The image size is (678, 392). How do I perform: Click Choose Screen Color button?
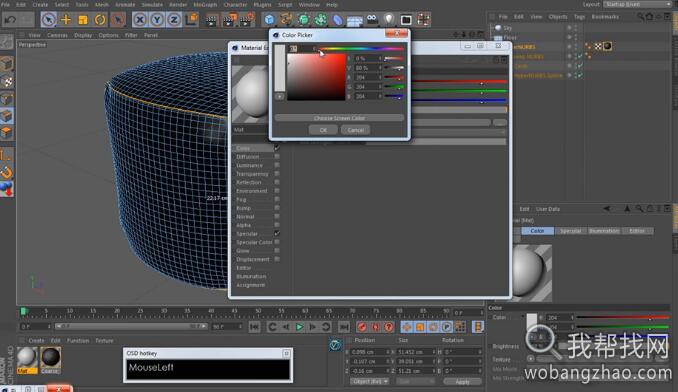(x=339, y=118)
